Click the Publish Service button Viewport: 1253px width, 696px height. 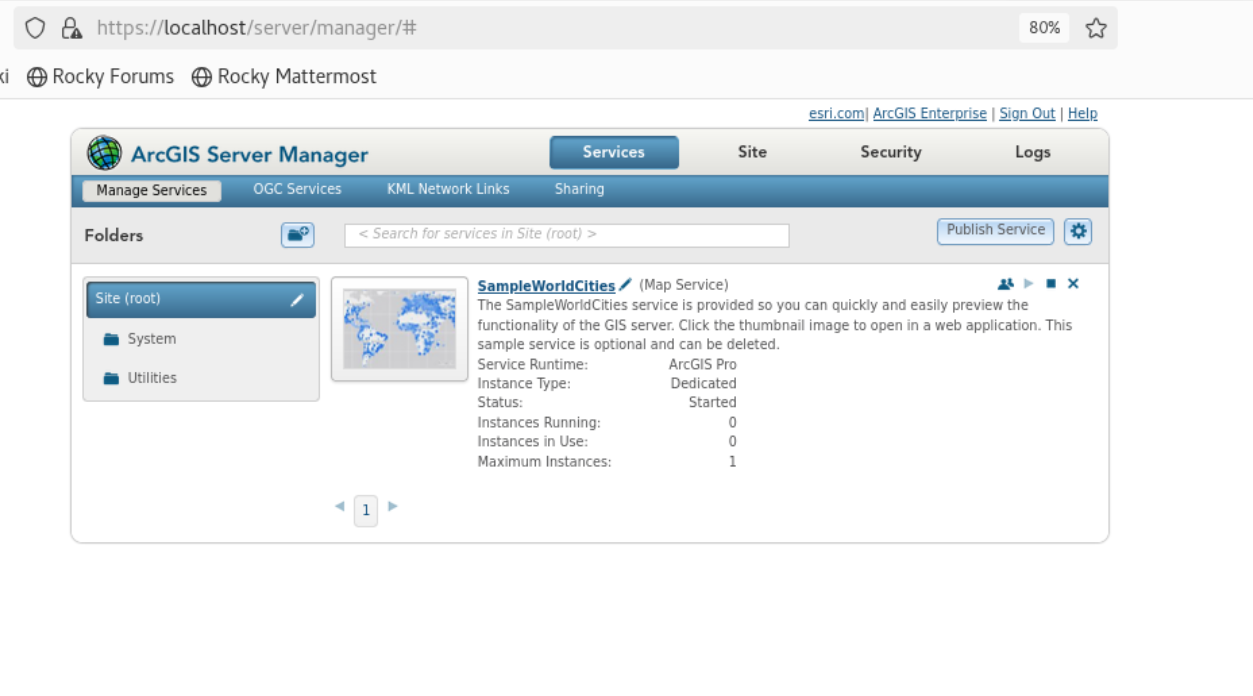[995, 230]
